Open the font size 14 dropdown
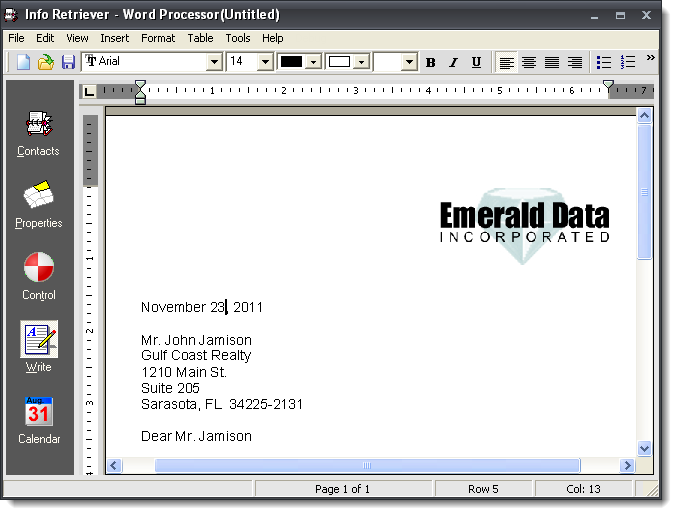Image resolution: width=677 pixels, height=515 pixels. click(x=265, y=62)
